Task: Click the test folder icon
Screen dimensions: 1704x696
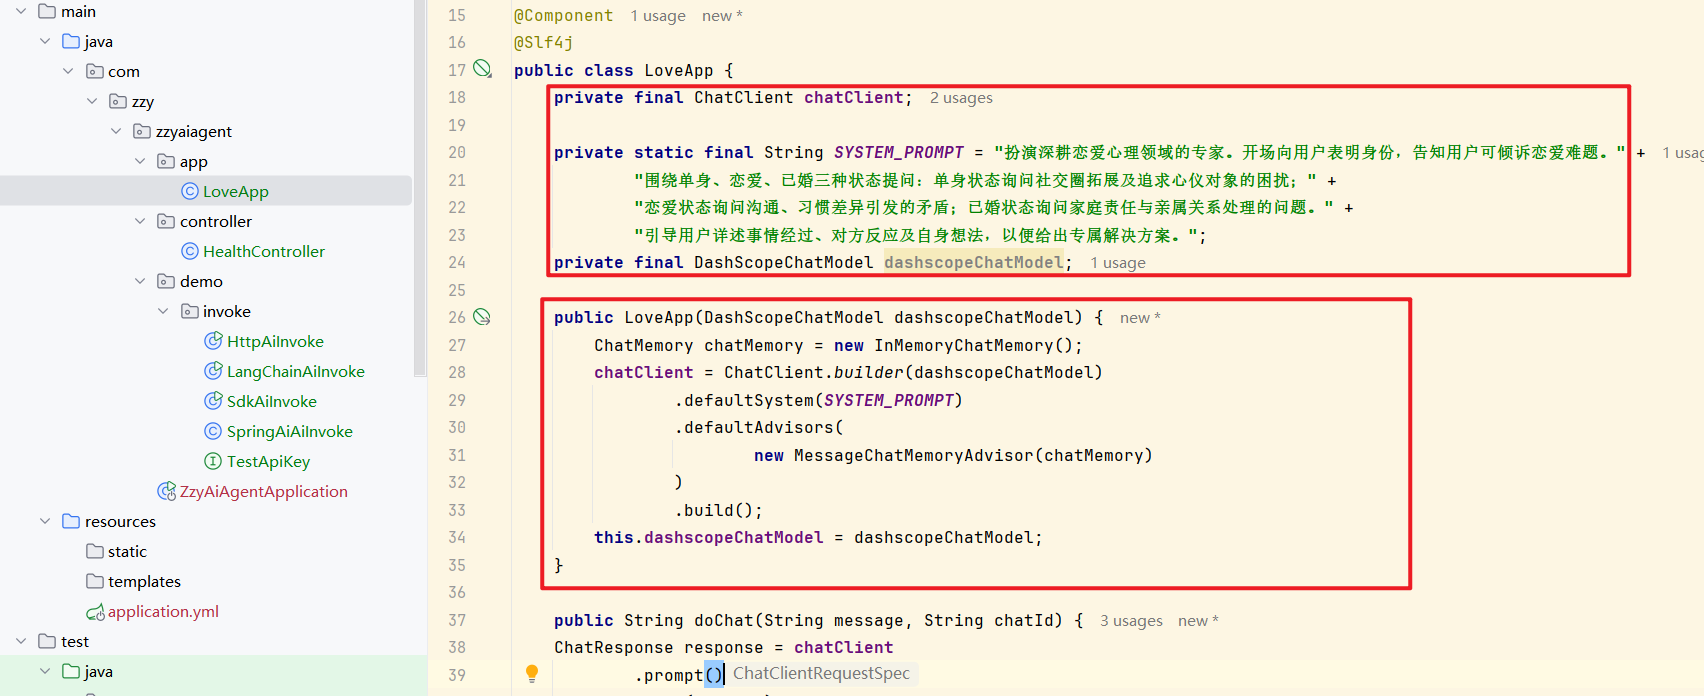Action: 47,641
